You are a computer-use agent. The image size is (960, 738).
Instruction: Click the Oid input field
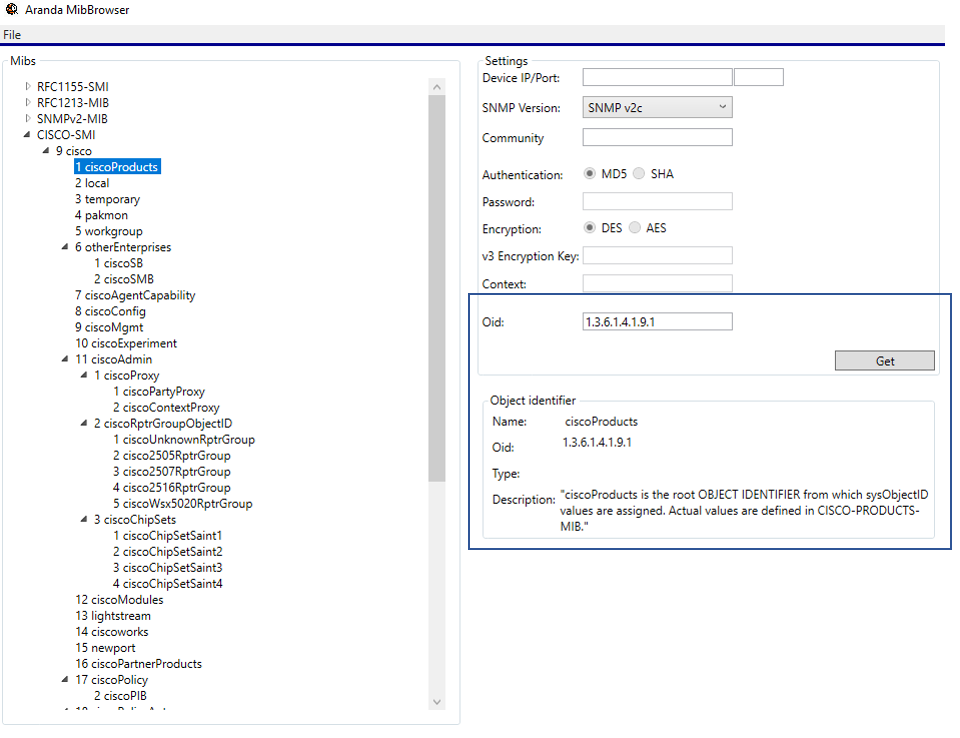pyautogui.click(x=657, y=322)
